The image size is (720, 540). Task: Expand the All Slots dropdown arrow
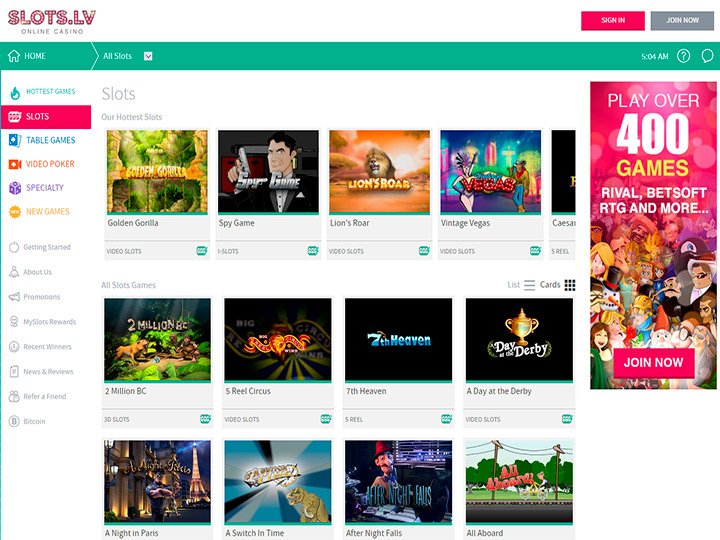148,56
